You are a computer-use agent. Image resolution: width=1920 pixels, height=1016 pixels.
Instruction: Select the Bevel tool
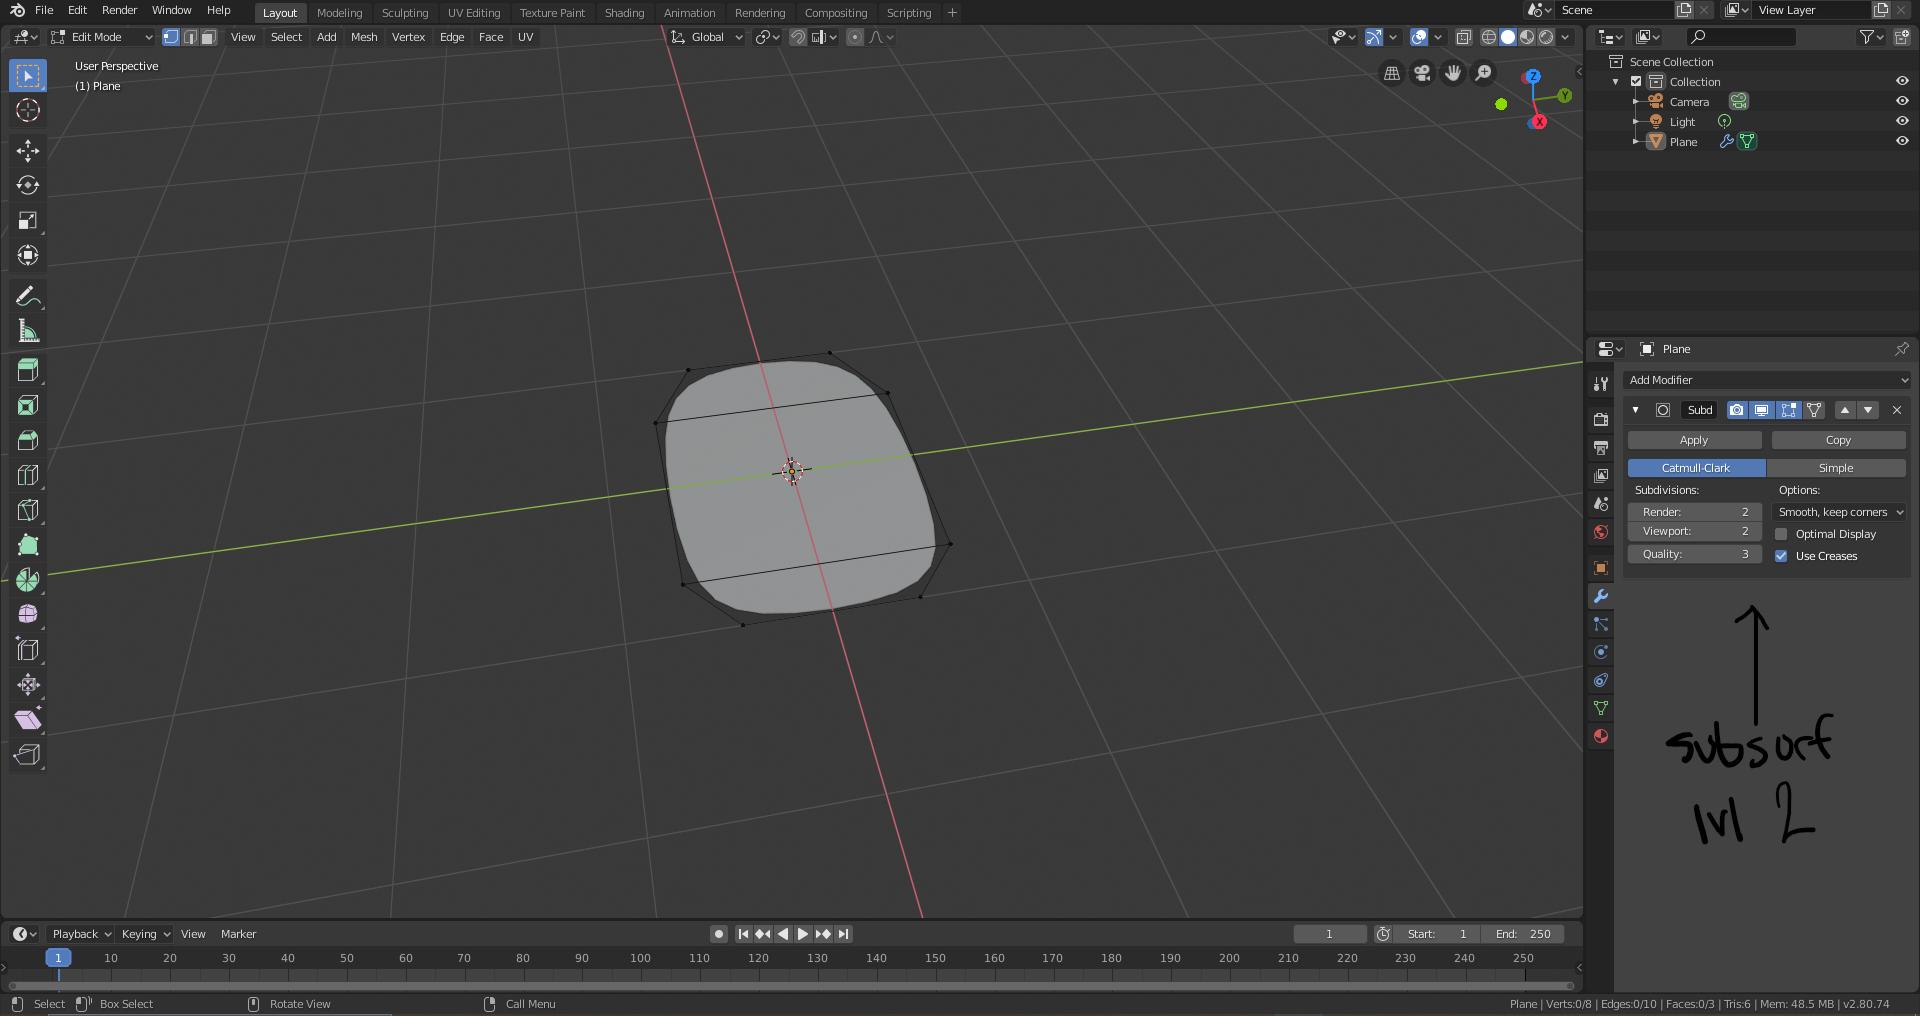(x=28, y=441)
